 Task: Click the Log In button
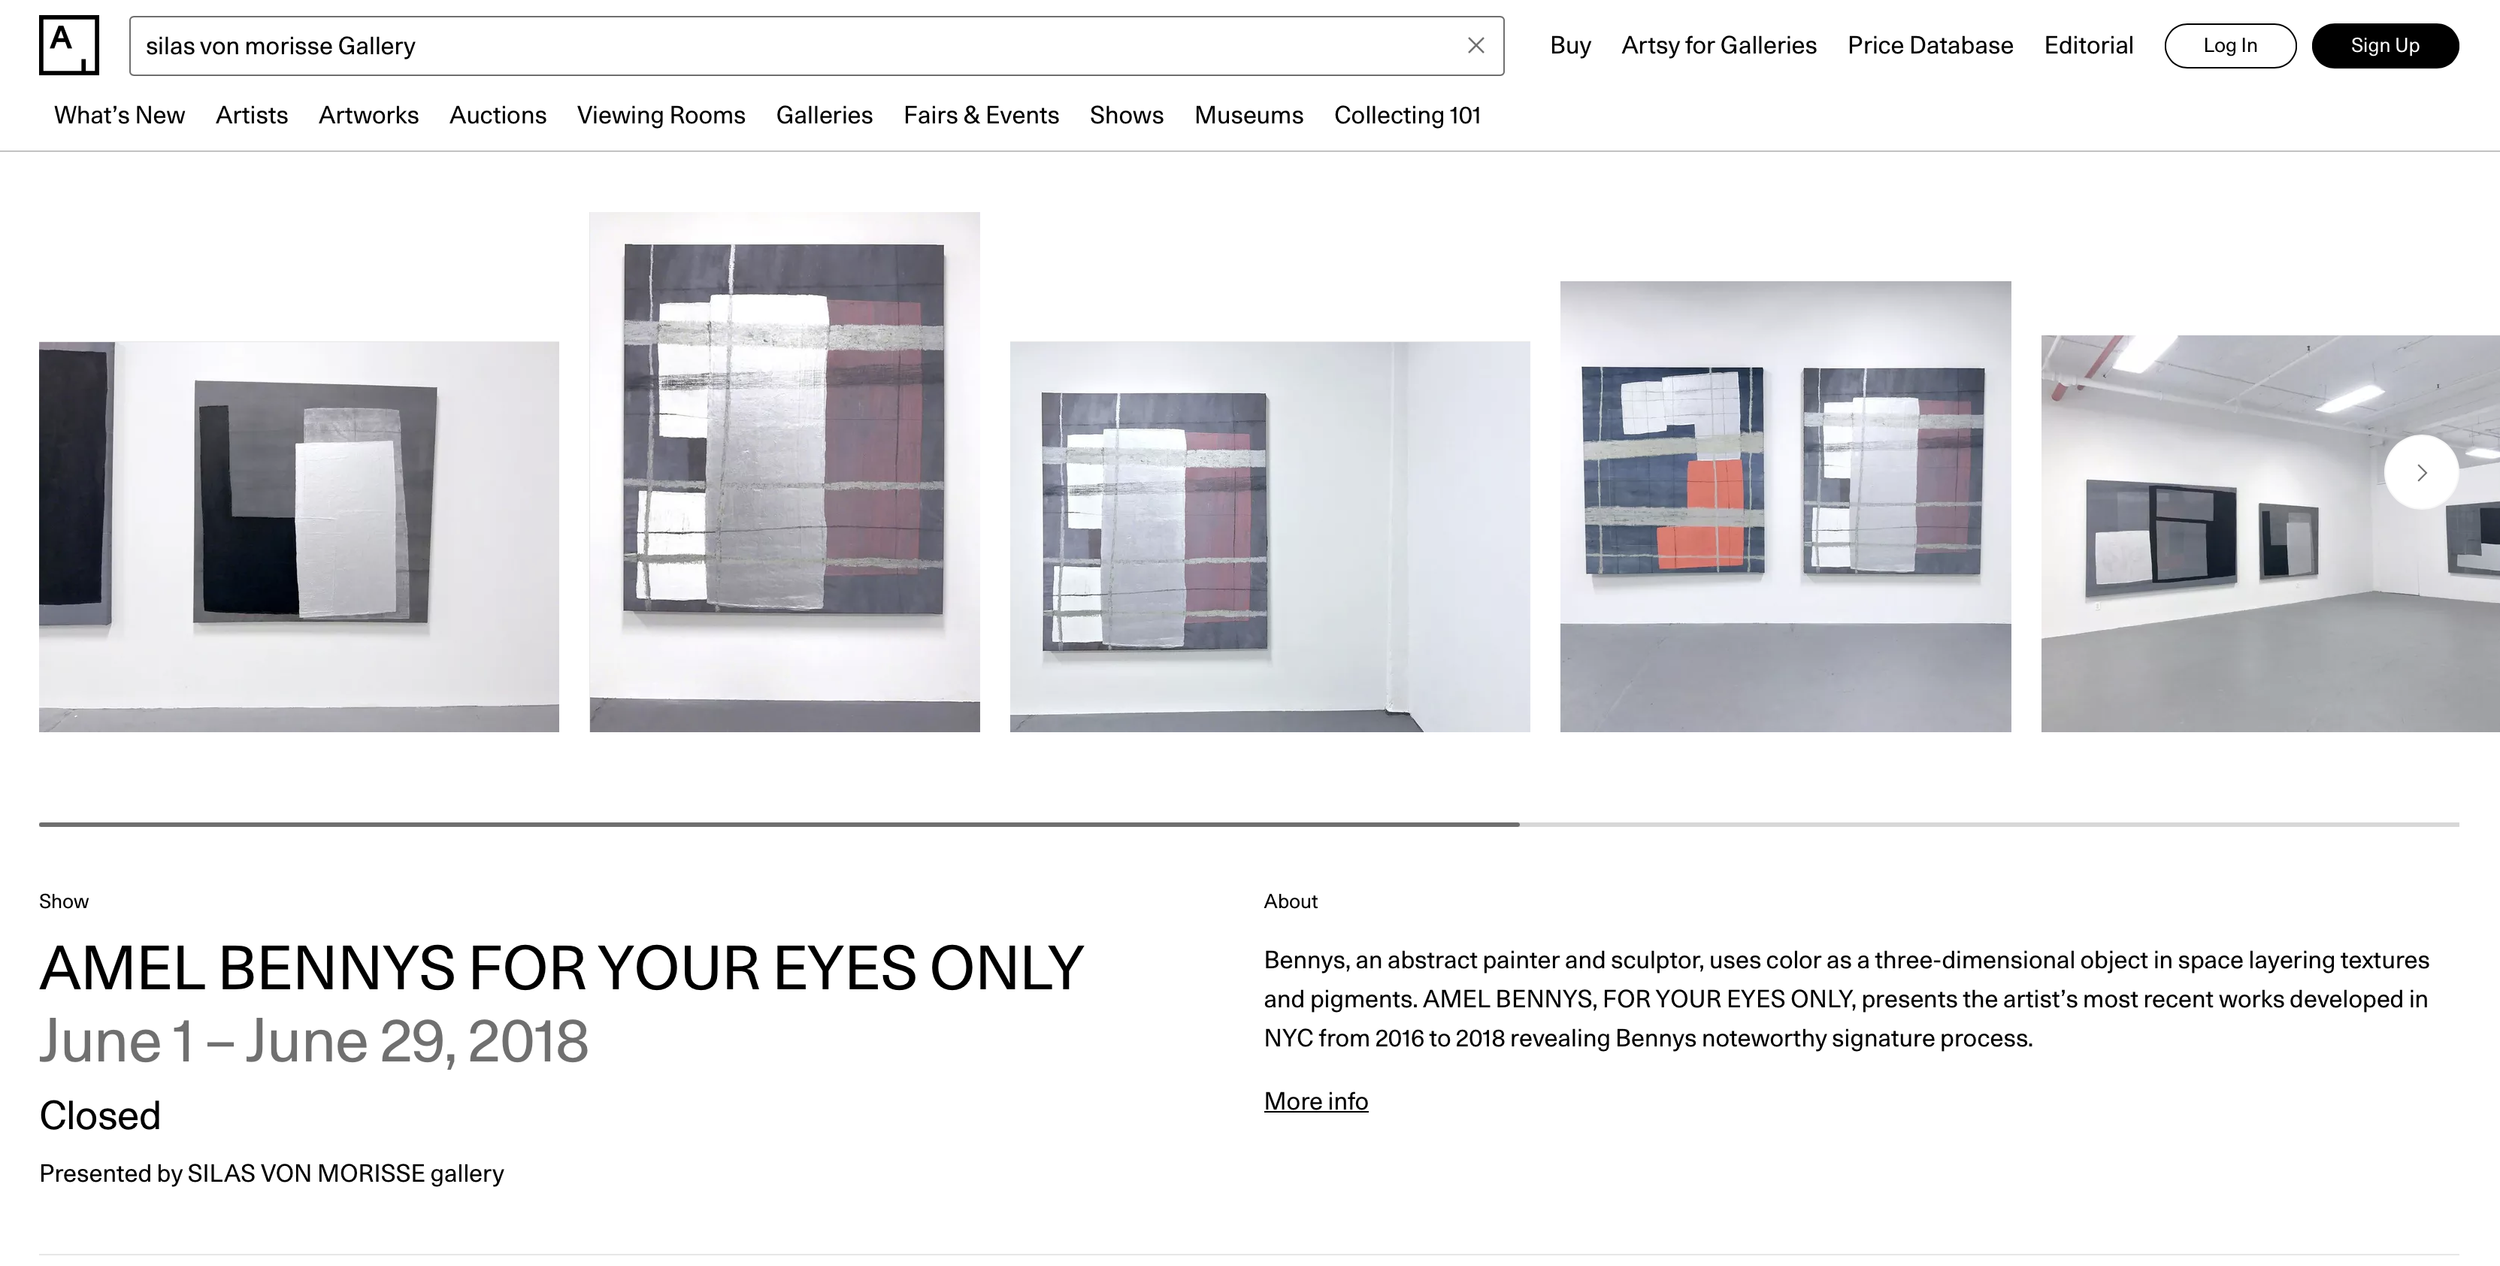click(x=2230, y=46)
